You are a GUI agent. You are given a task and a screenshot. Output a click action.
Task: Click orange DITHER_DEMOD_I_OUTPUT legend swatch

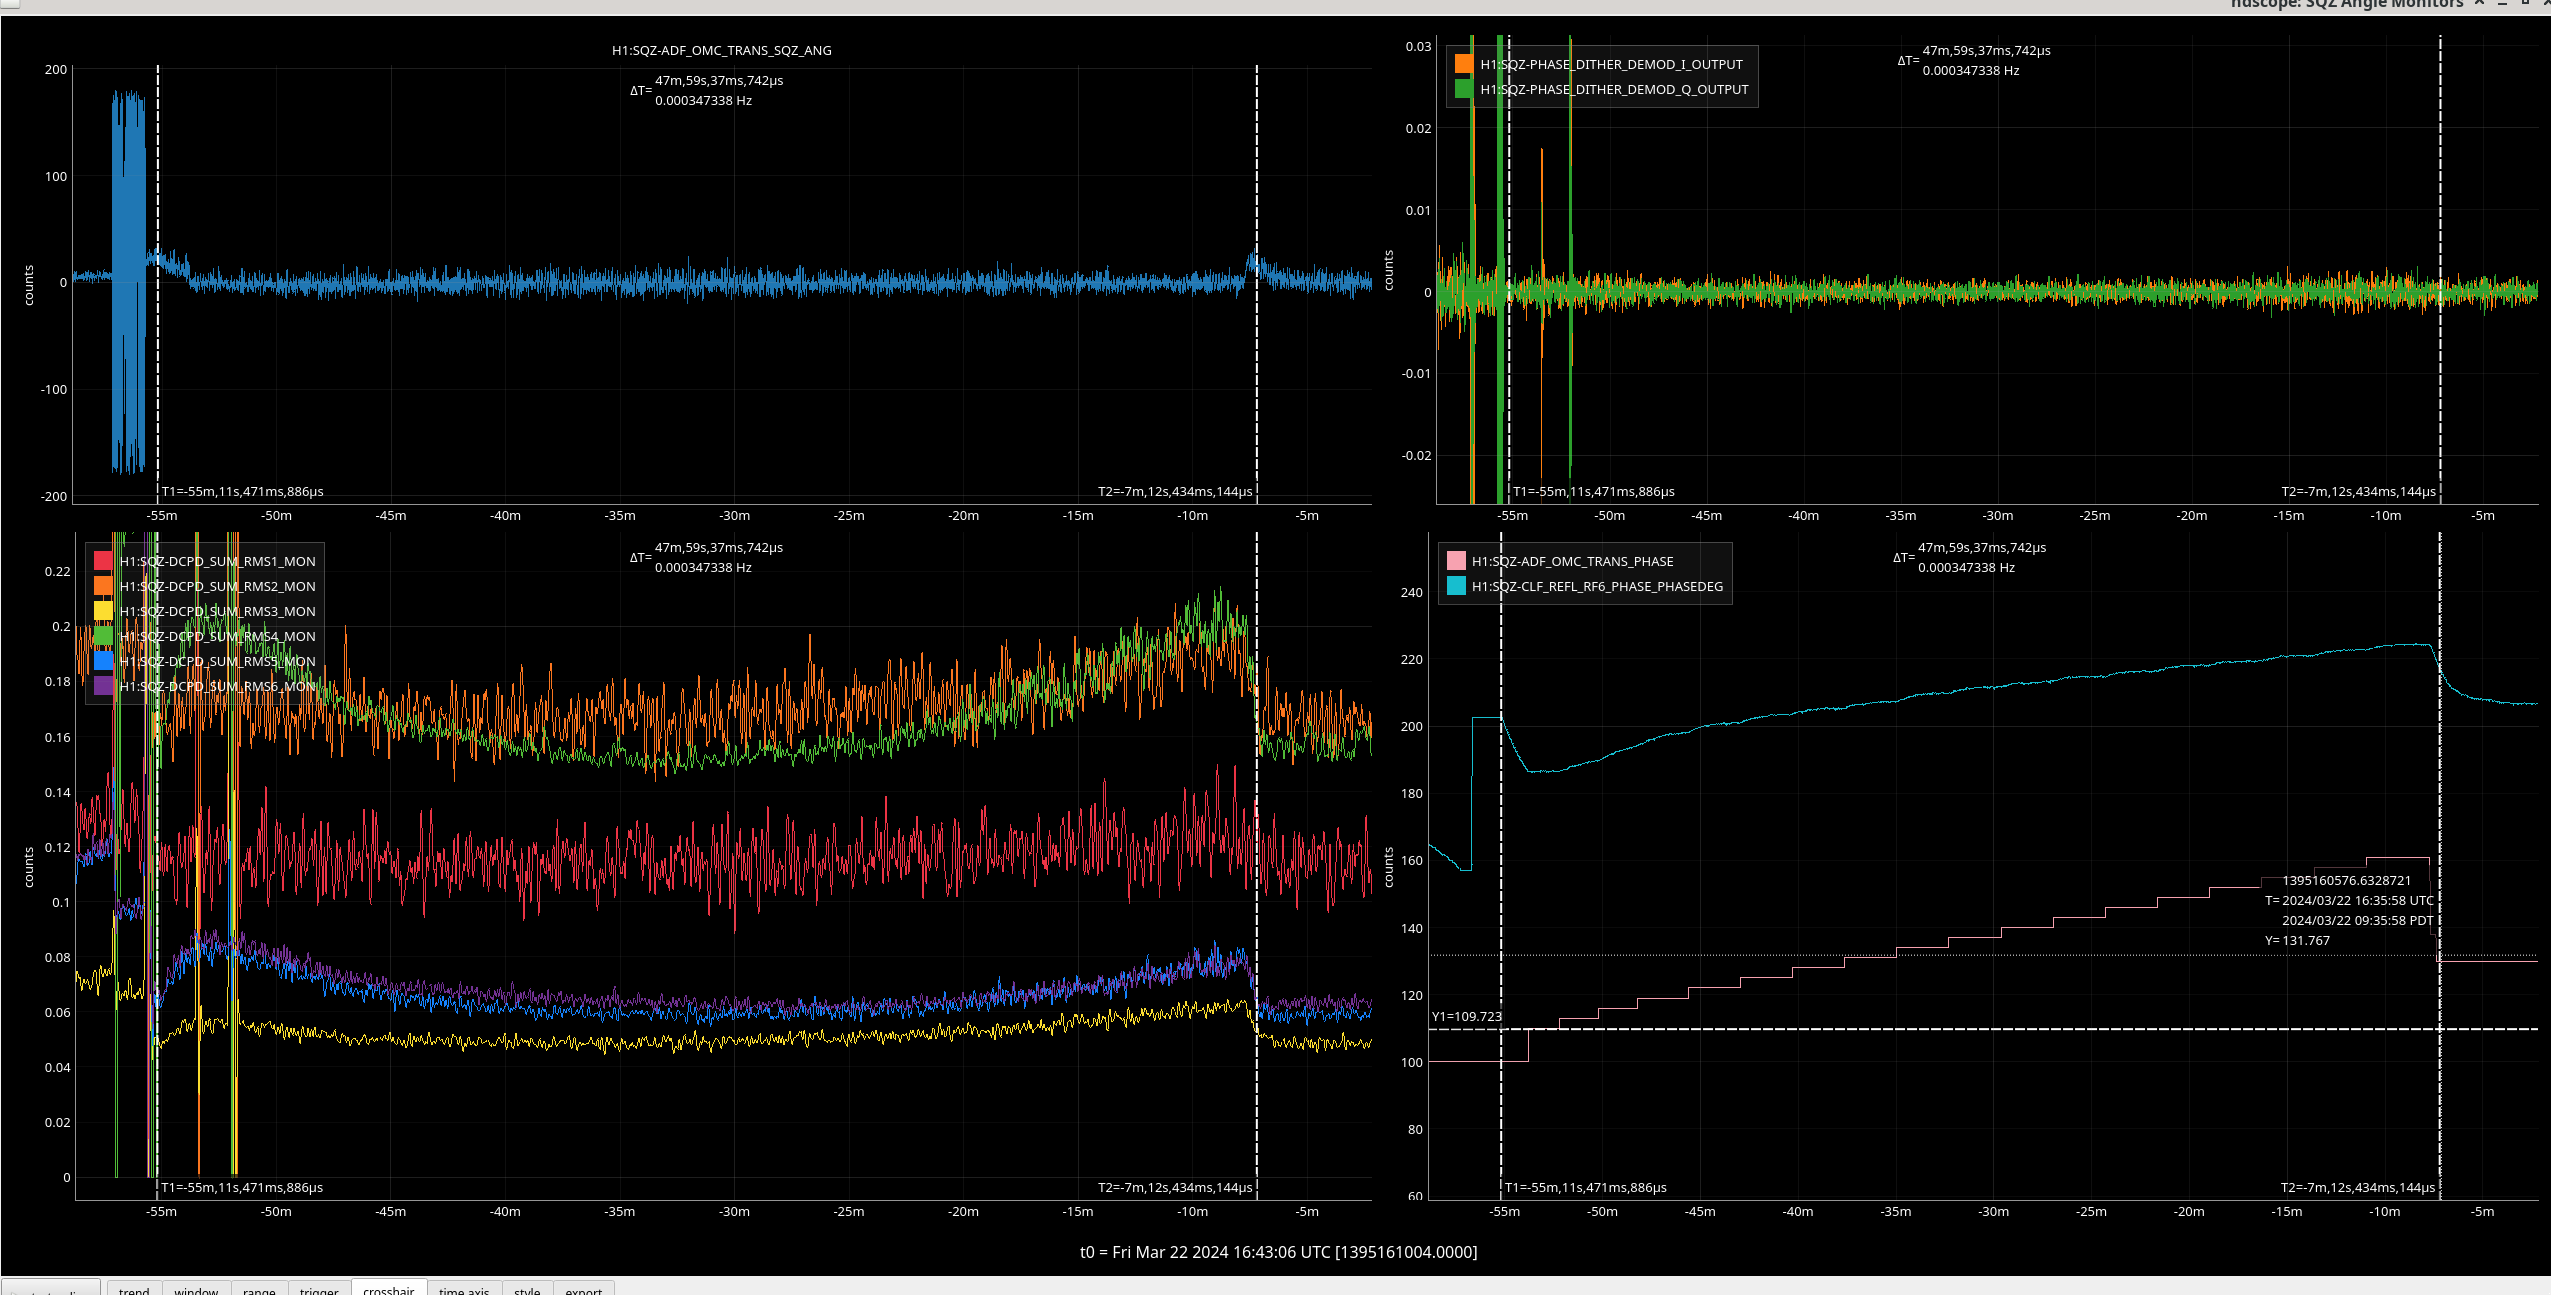coord(1464,64)
